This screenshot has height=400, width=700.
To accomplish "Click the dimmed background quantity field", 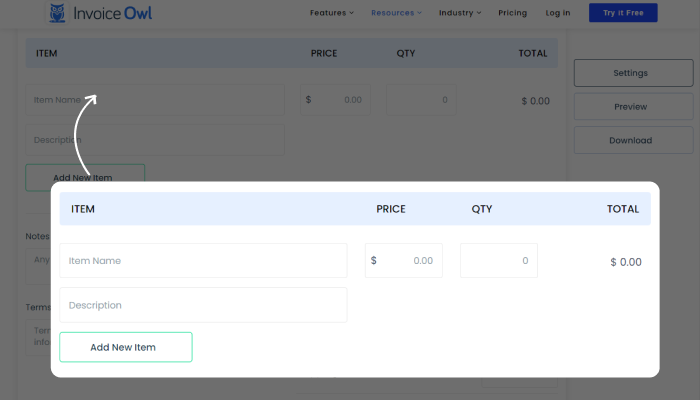I will click(421, 100).
